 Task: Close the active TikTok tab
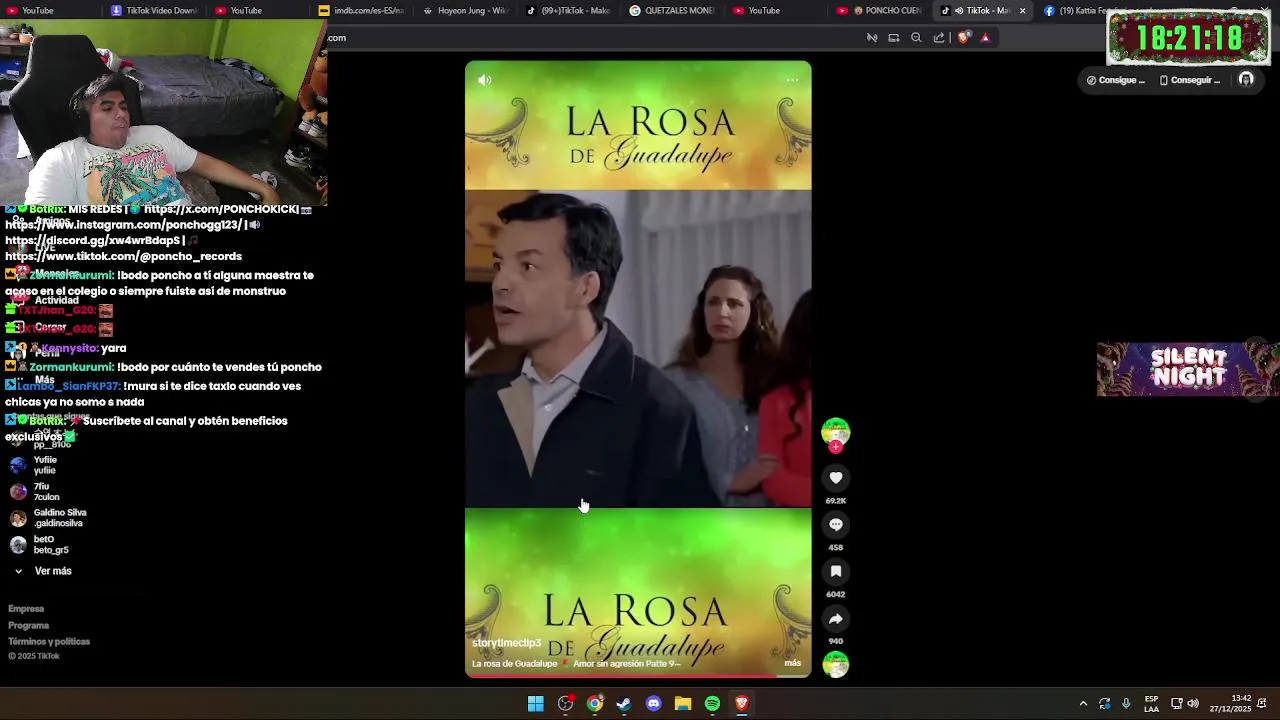point(1022,11)
